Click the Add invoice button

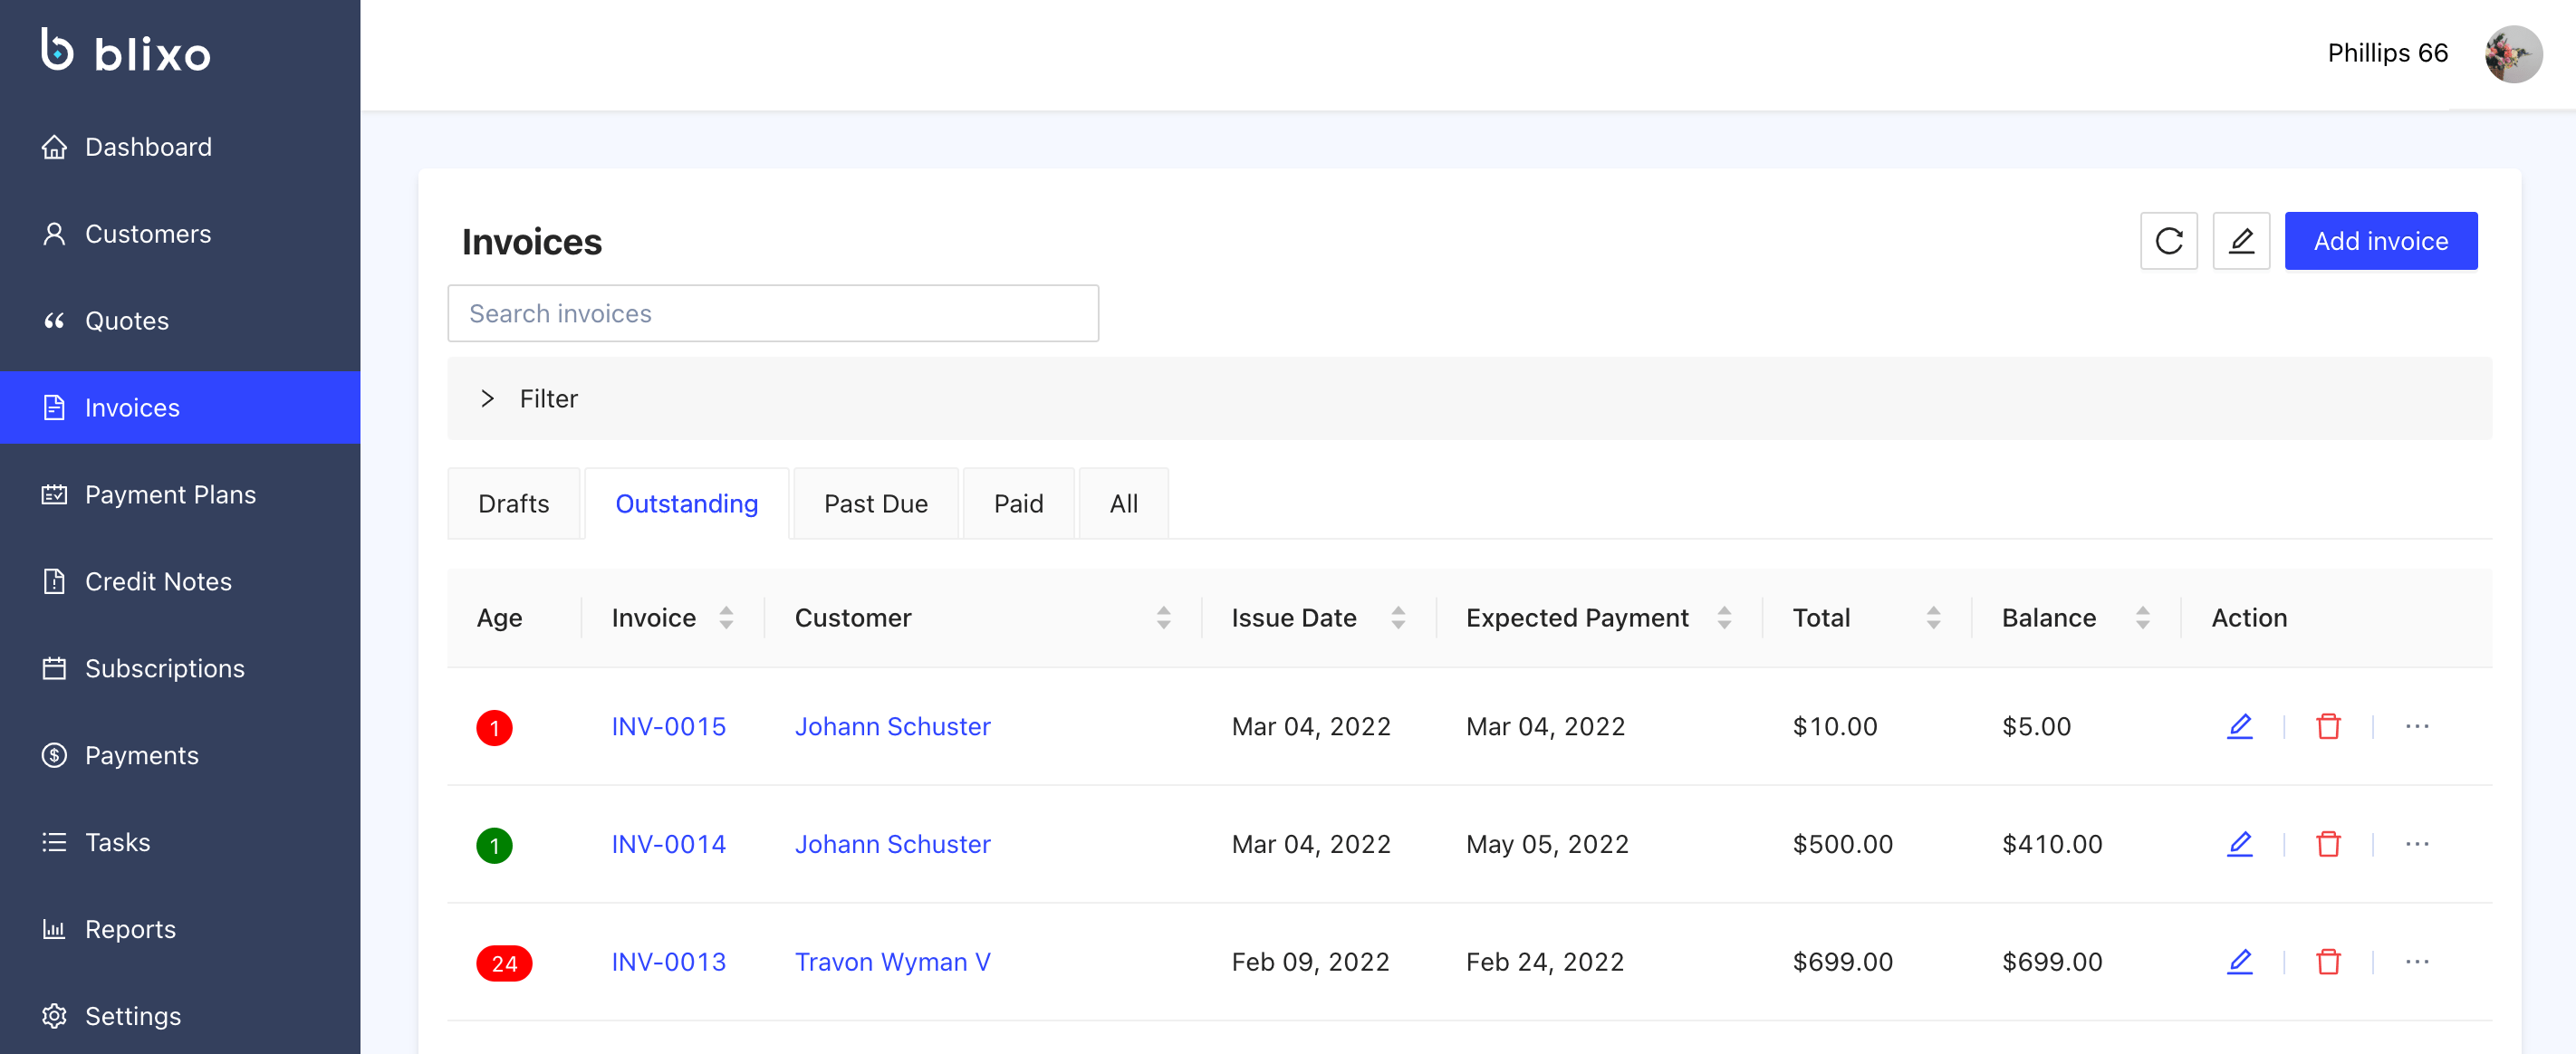(x=2380, y=241)
